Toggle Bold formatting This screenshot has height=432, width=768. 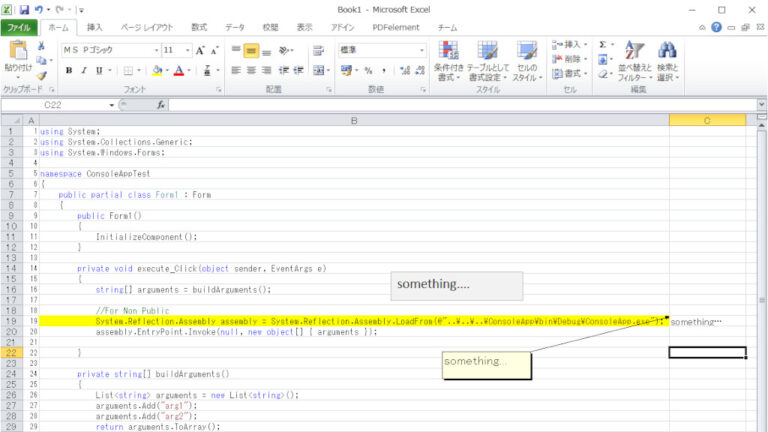click(69, 71)
